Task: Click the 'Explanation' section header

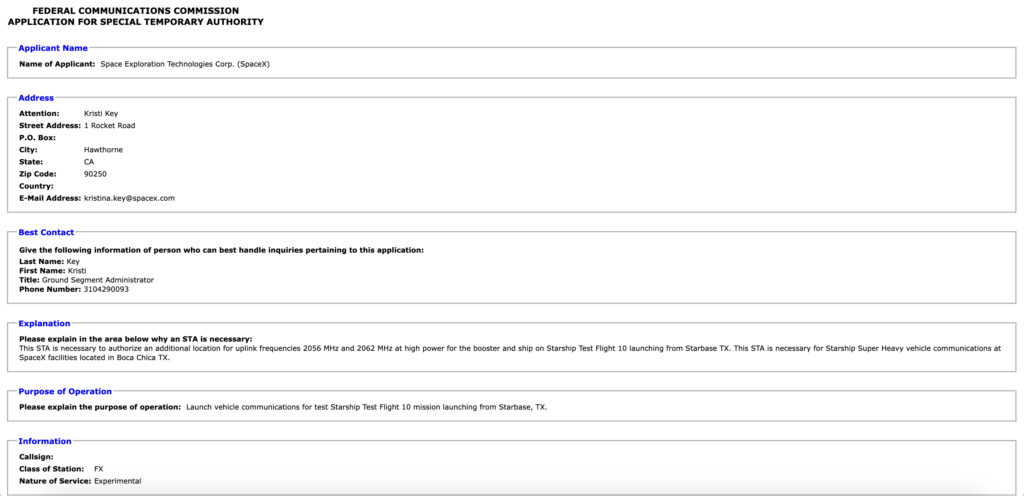Action: pos(44,324)
